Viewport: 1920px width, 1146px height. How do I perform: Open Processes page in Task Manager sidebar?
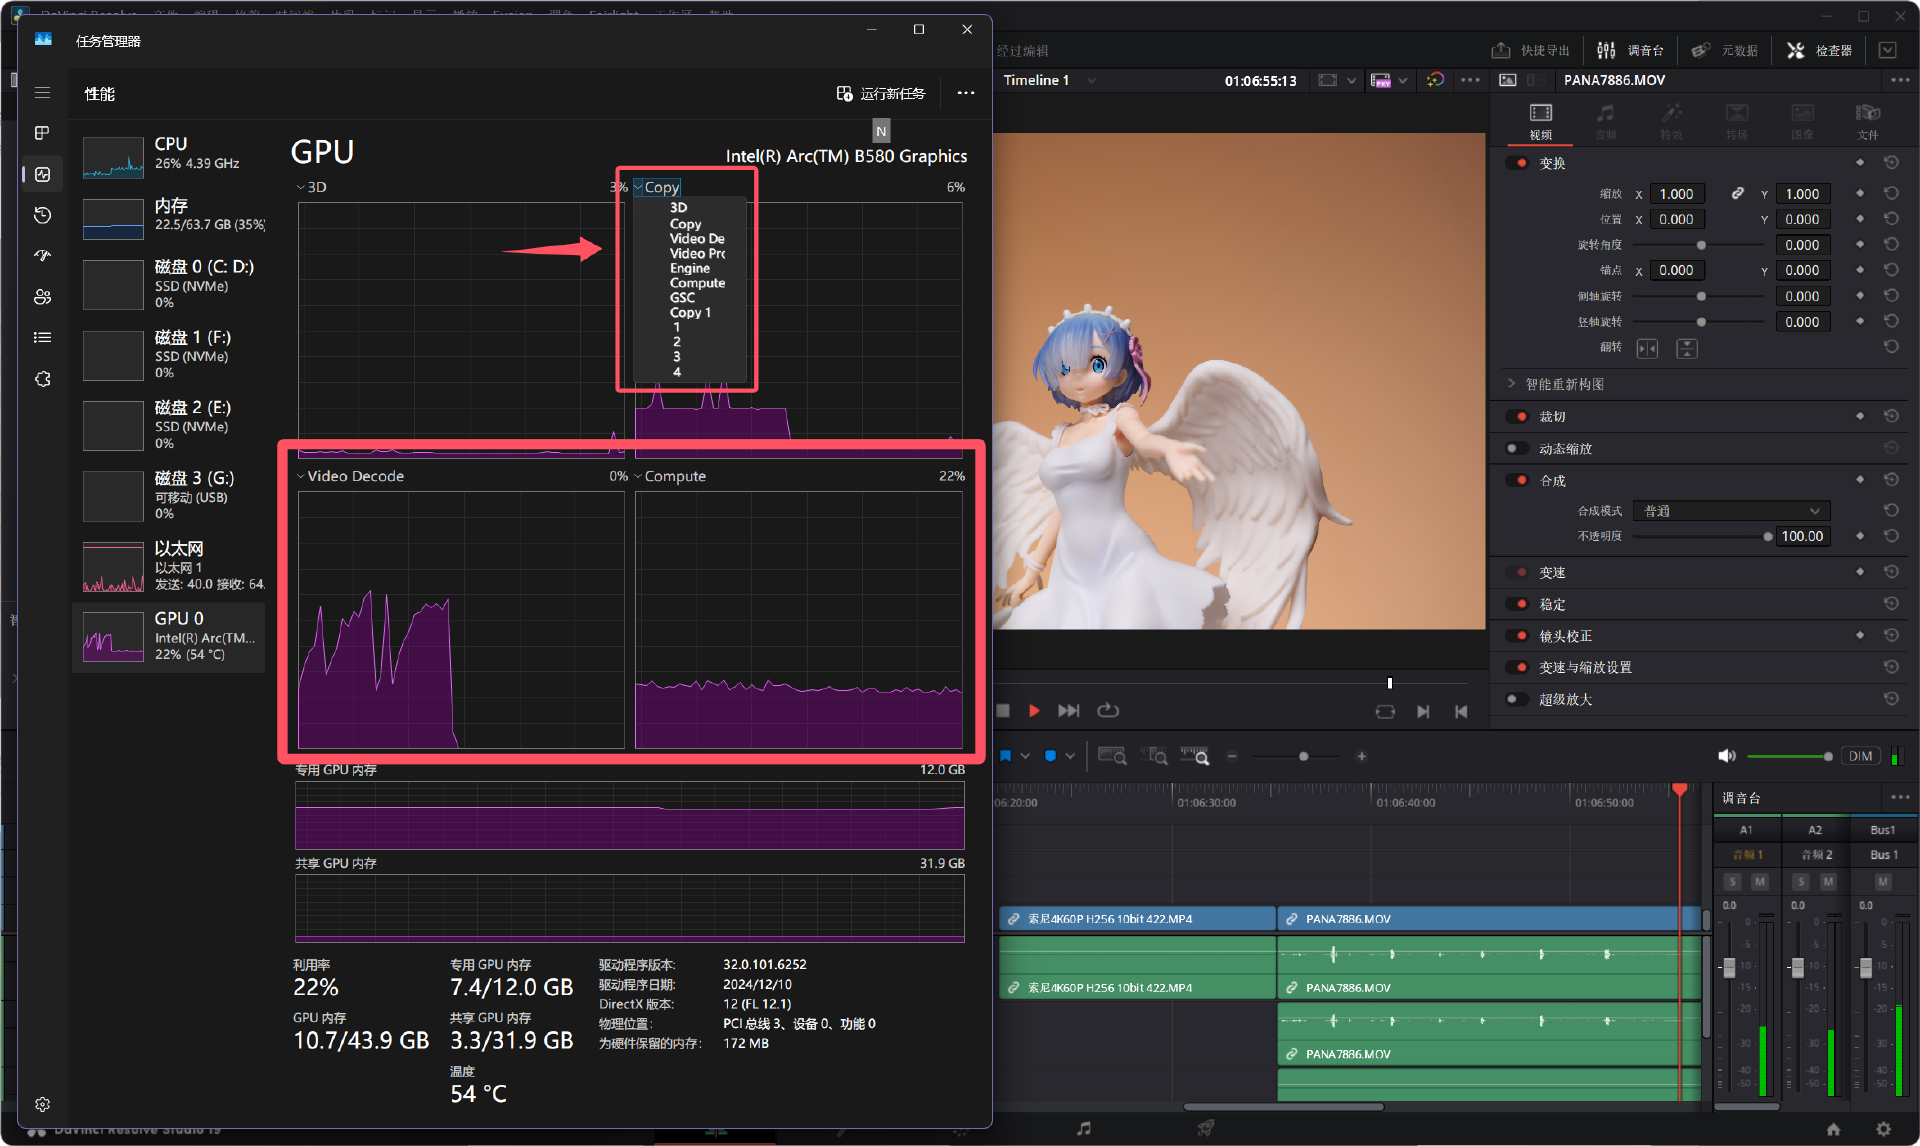tap(42, 133)
